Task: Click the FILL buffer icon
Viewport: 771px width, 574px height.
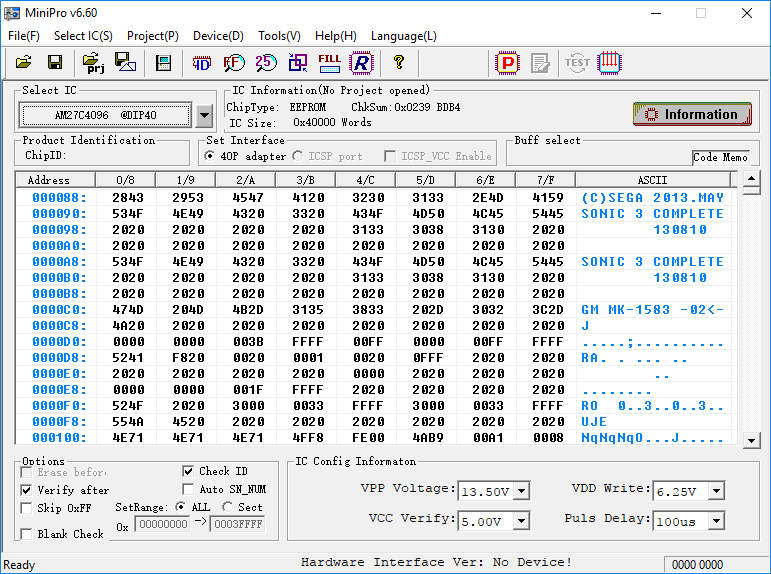Action: click(329, 63)
